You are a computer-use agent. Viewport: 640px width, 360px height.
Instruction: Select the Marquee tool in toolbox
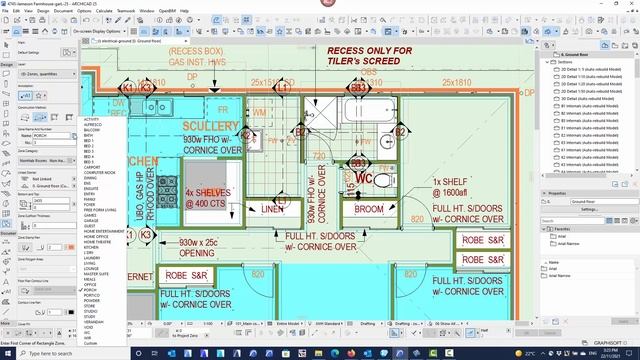(6, 55)
